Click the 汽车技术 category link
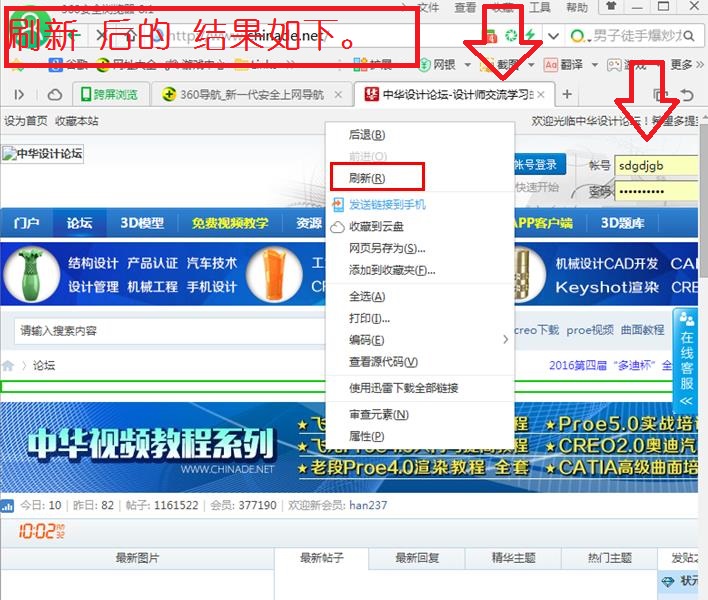 pos(212,263)
